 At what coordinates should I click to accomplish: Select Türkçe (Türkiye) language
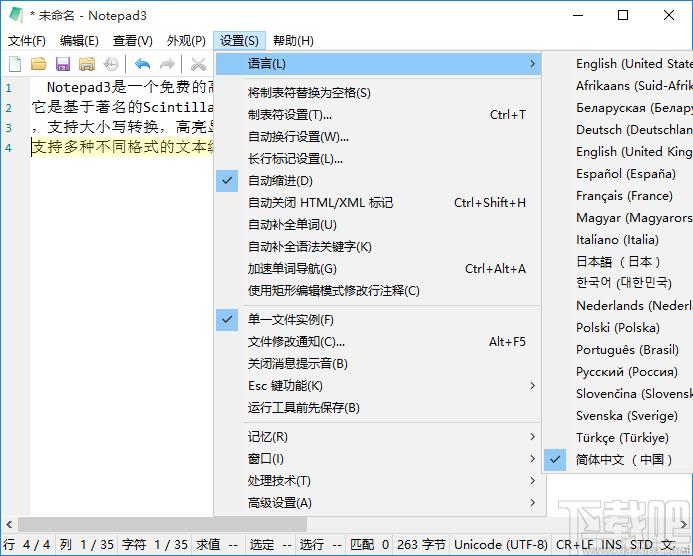click(619, 438)
